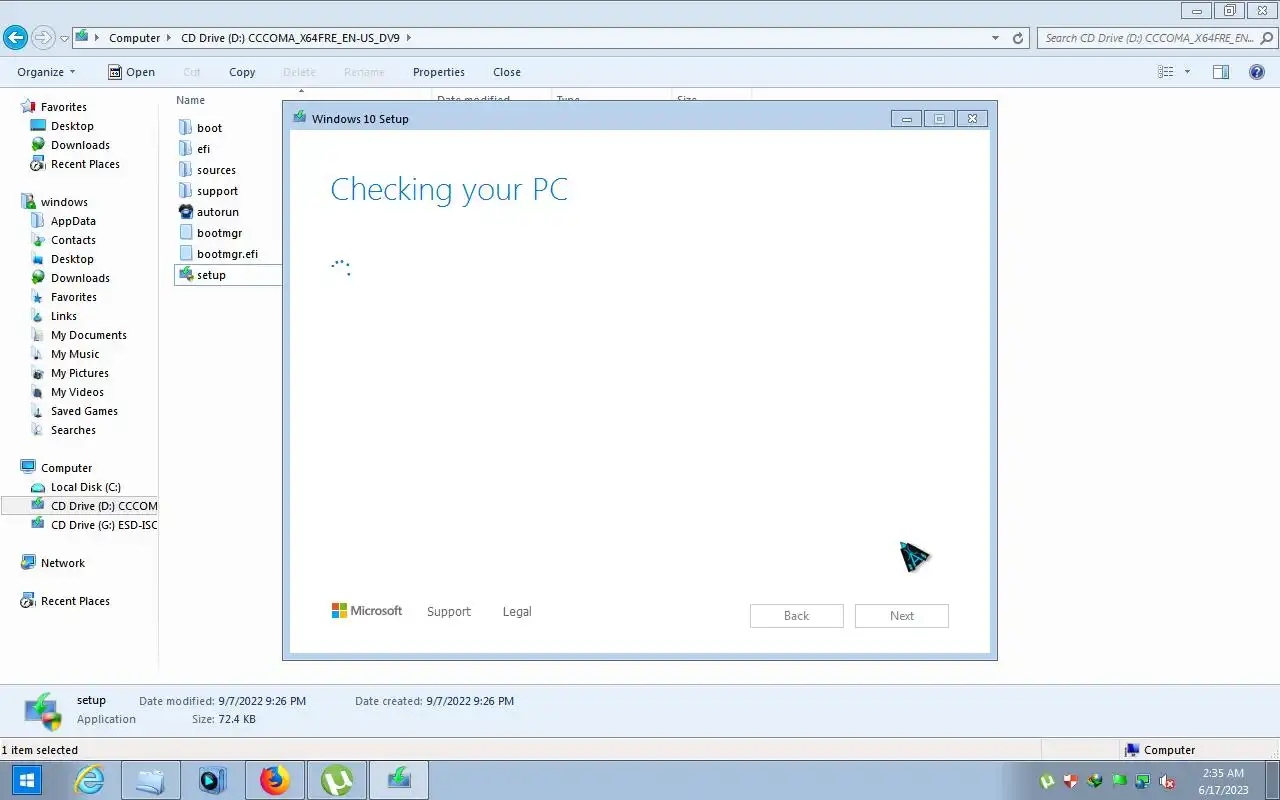Click Close in the Explorer toolbar
The image size is (1280, 800).
[507, 72]
